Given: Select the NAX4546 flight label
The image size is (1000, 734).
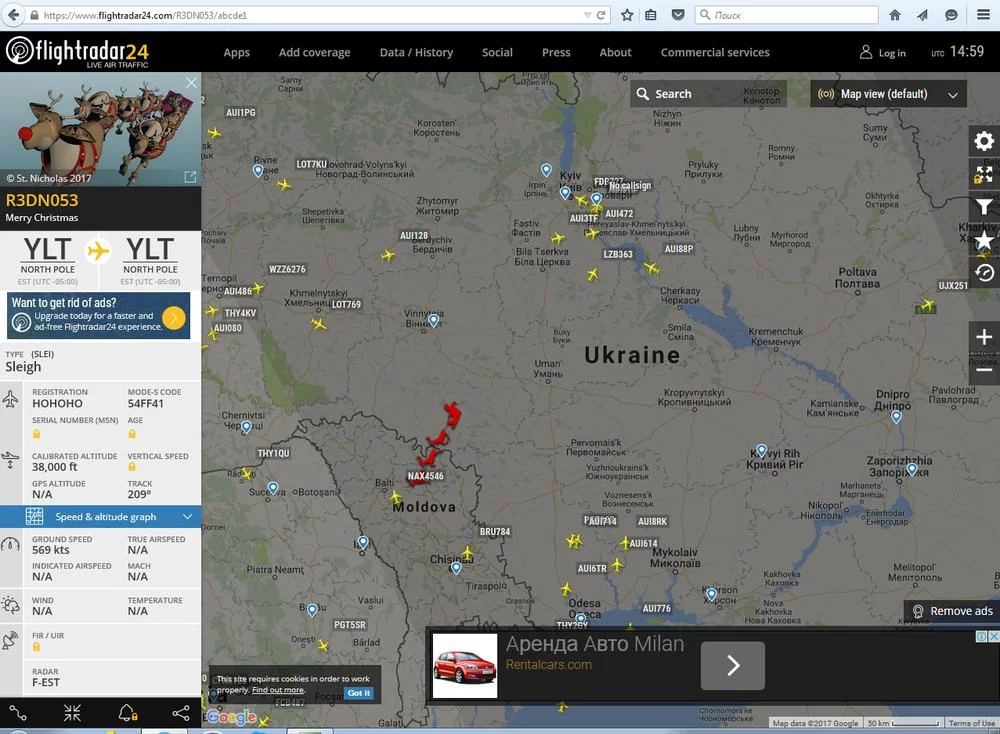Looking at the screenshot, I should coord(425,476).
